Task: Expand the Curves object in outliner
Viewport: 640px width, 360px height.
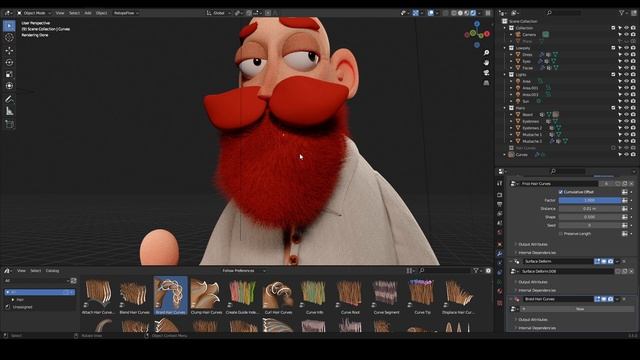Action: click(505, 155)
